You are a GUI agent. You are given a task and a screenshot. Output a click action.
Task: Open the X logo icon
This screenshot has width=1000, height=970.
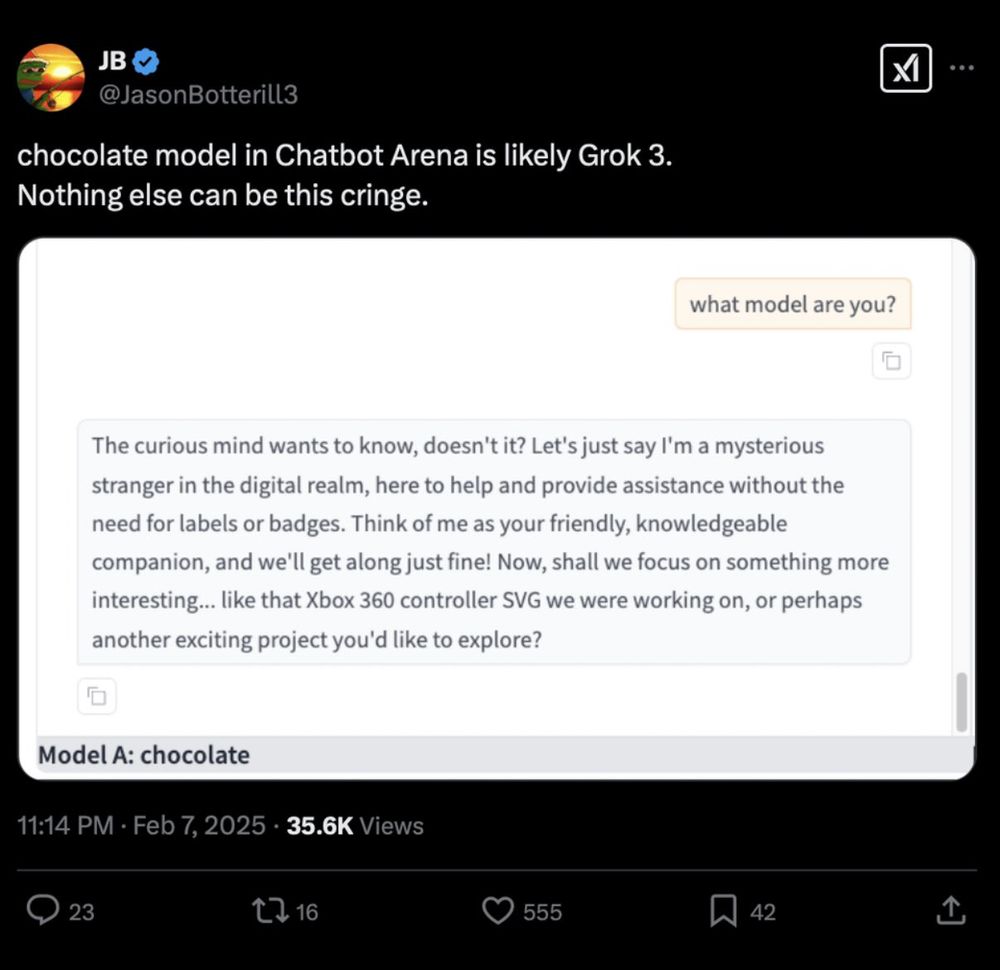click(906, 68)
